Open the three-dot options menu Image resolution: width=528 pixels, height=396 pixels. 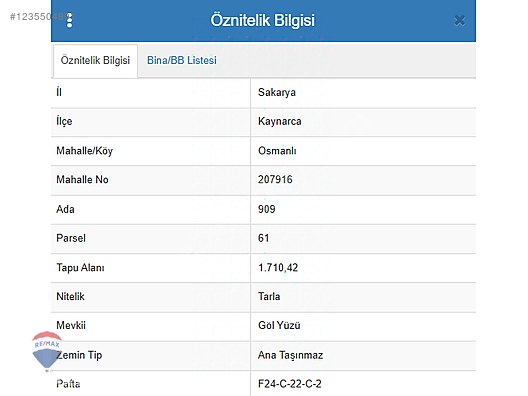69,20
